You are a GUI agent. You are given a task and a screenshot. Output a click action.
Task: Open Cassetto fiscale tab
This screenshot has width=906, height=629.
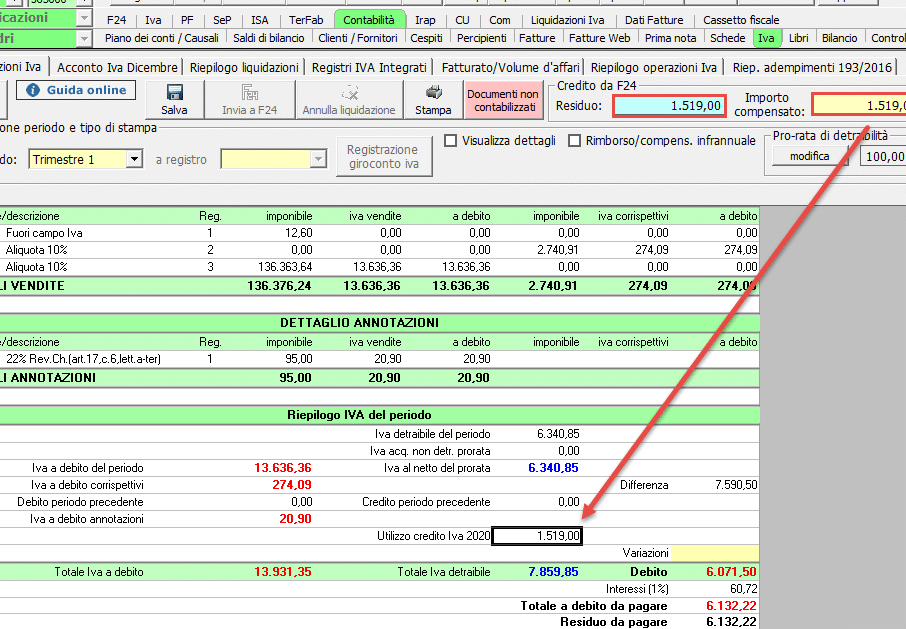[741, 20]
